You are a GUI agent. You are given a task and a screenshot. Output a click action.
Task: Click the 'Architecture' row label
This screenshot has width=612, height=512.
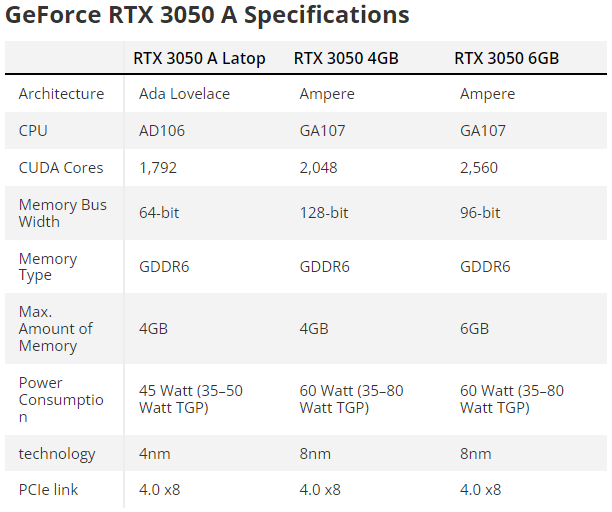pyautogui.click(x=61, y=94)
